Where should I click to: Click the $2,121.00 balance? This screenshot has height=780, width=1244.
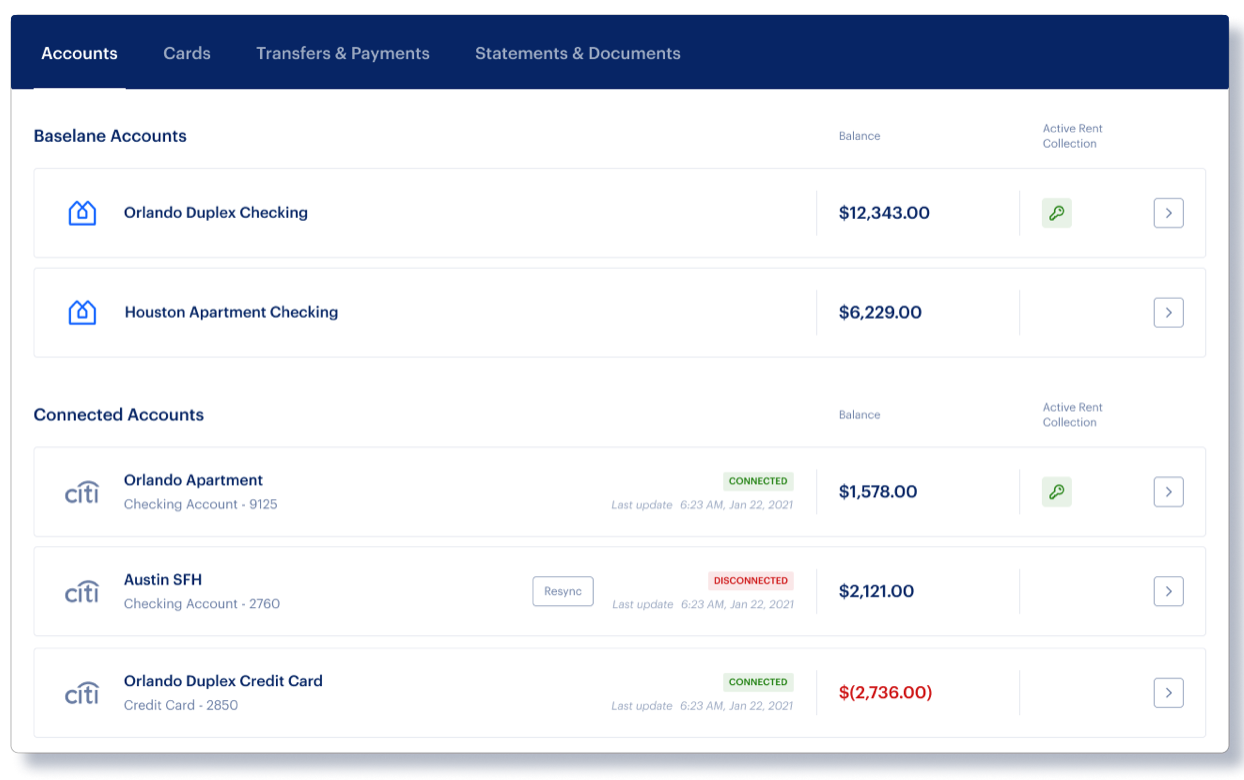[x=876, y=591]
